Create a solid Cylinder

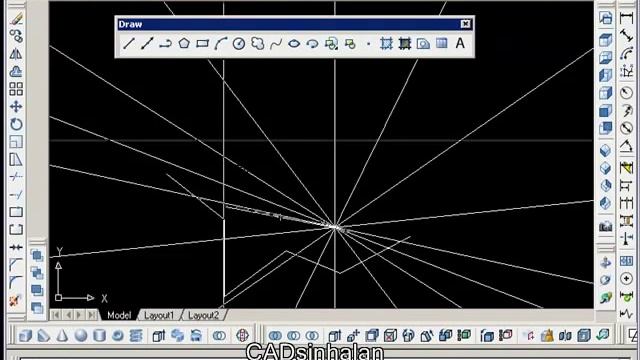(99, 336)
